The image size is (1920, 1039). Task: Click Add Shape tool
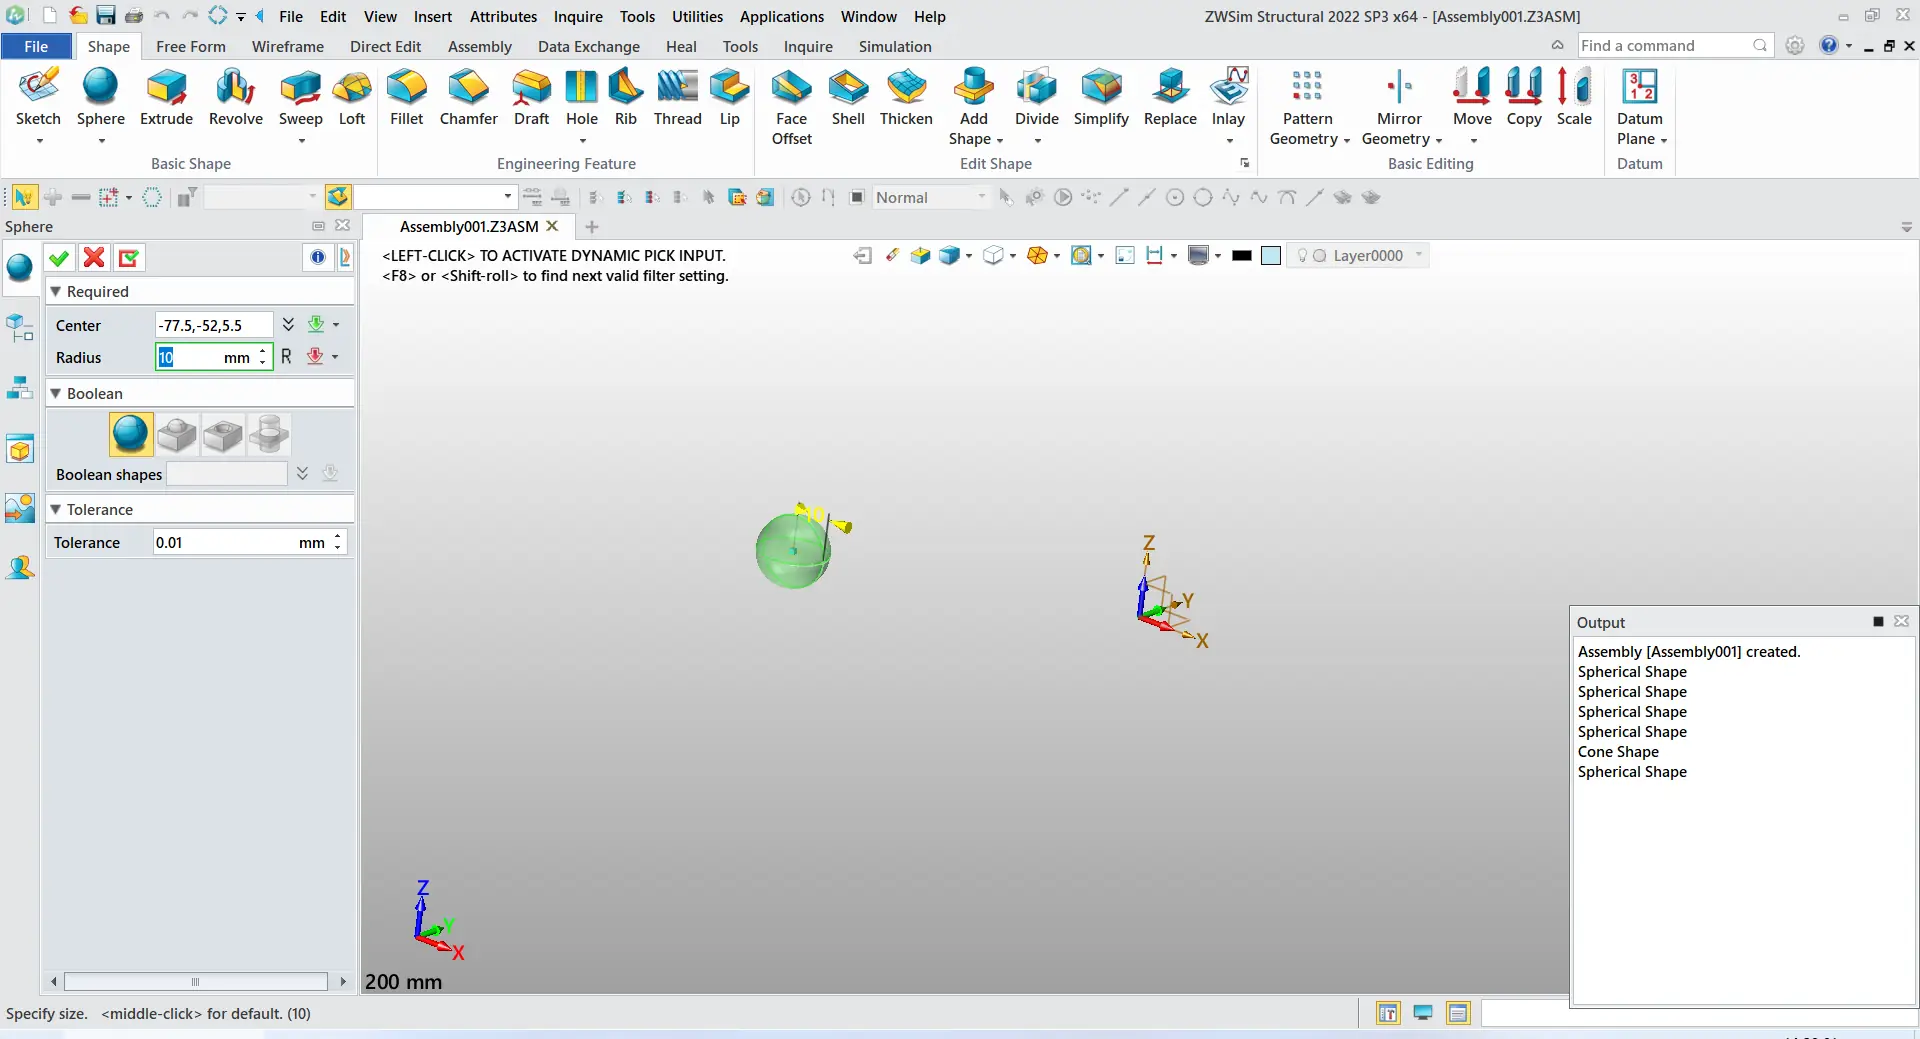point(974,107)
